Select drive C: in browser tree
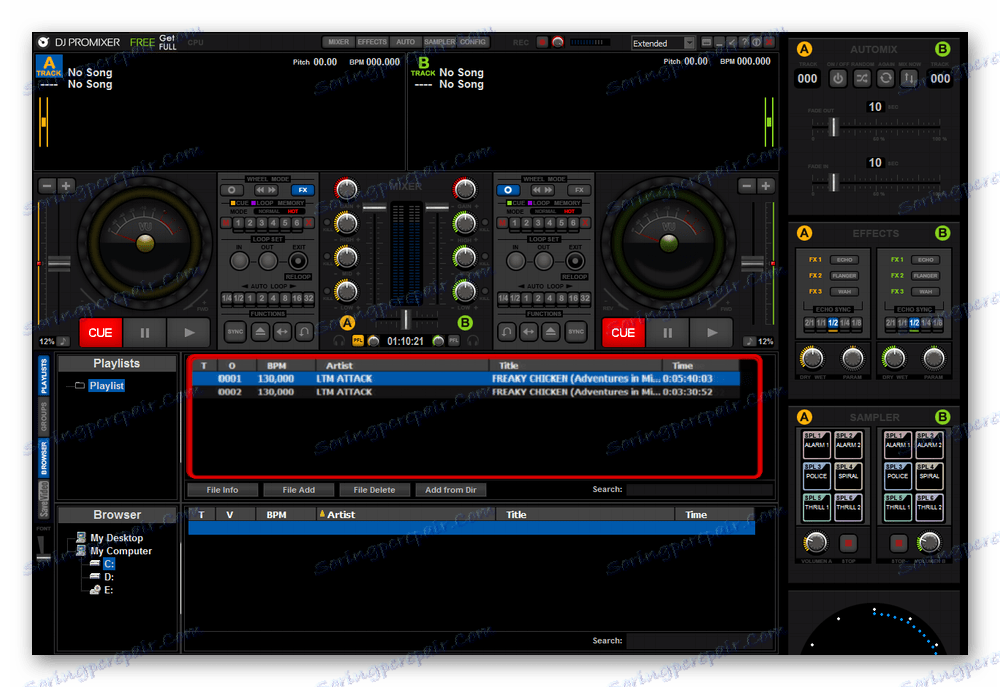 pos(109,564)
